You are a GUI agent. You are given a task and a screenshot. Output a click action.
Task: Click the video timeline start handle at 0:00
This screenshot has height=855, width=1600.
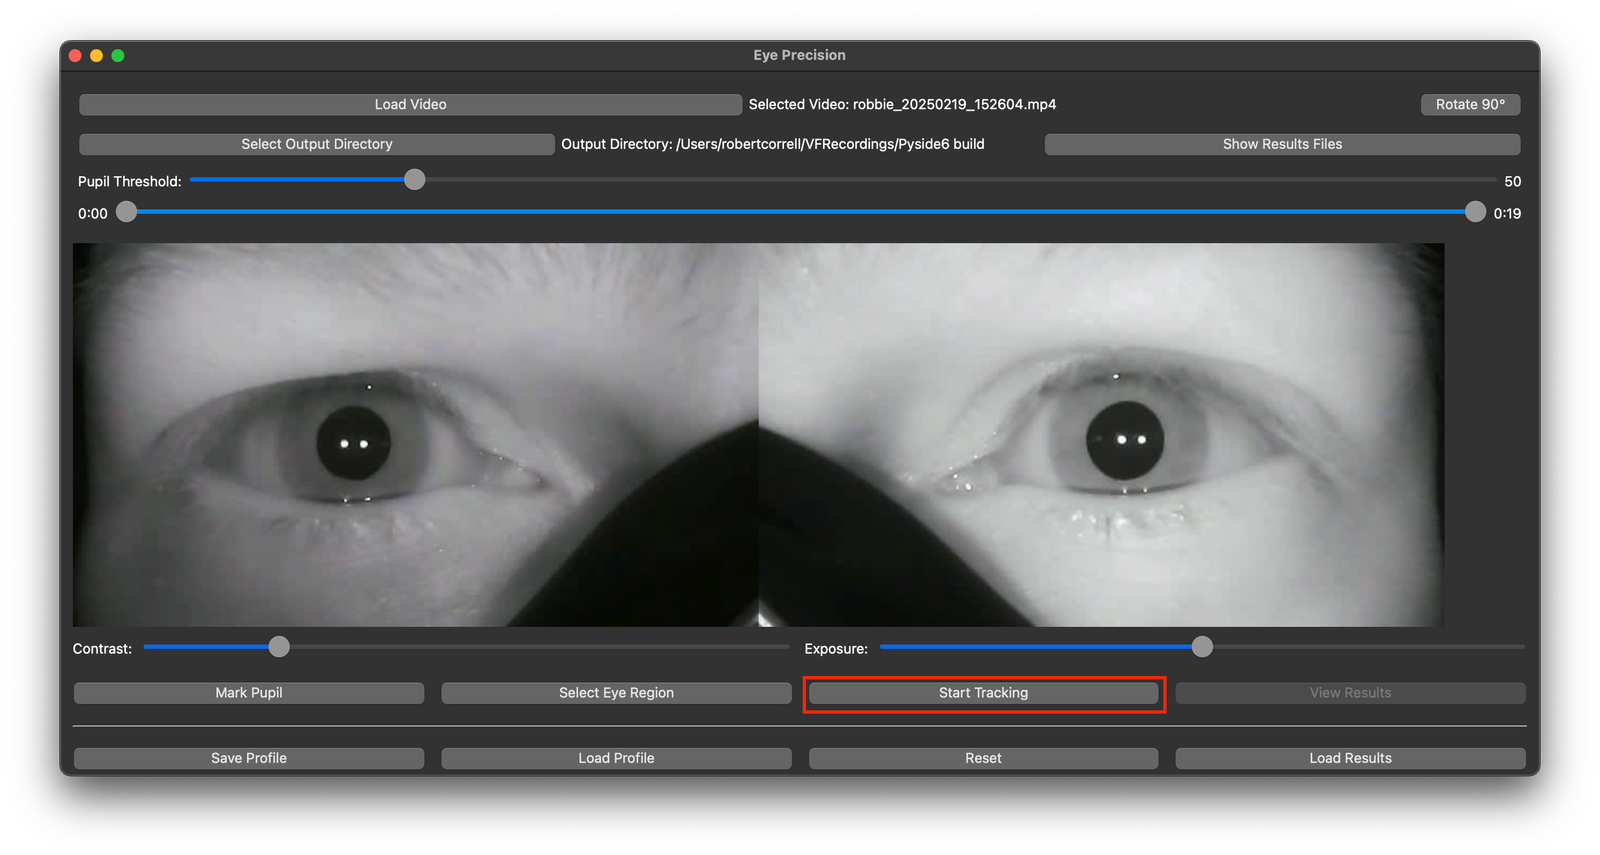click(126, 212)
